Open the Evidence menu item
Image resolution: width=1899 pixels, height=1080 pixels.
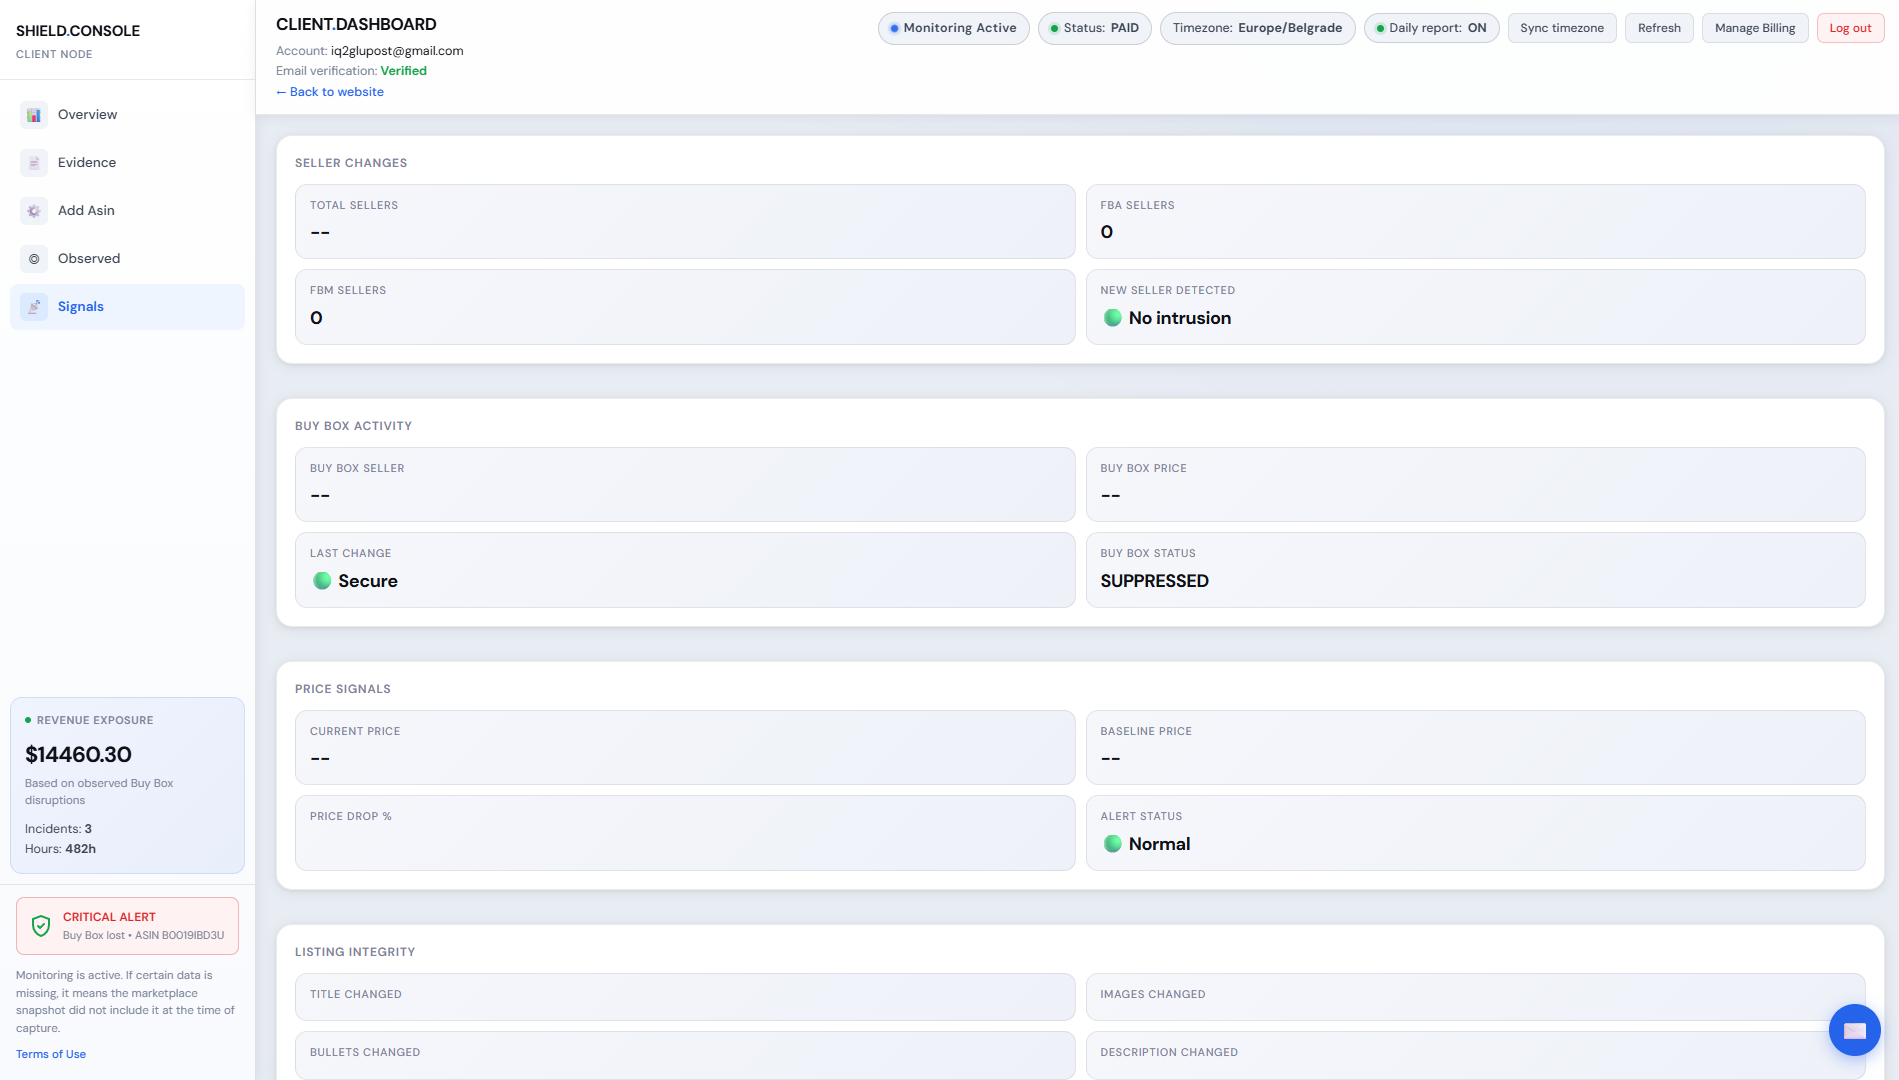point(87,163)
